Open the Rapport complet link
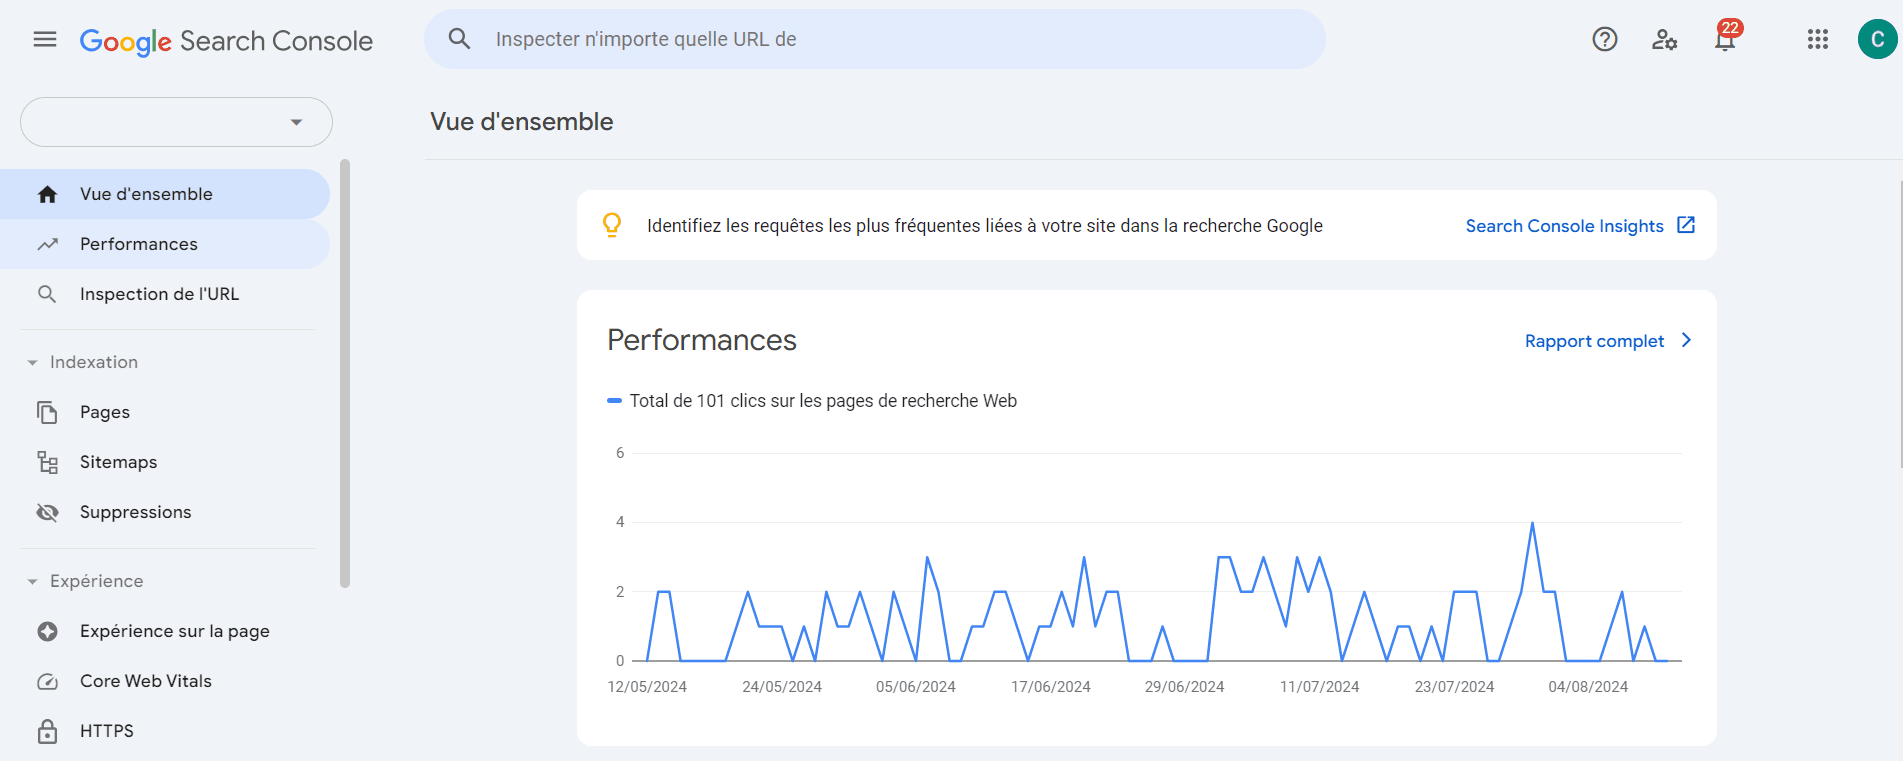 point(1608,341)
